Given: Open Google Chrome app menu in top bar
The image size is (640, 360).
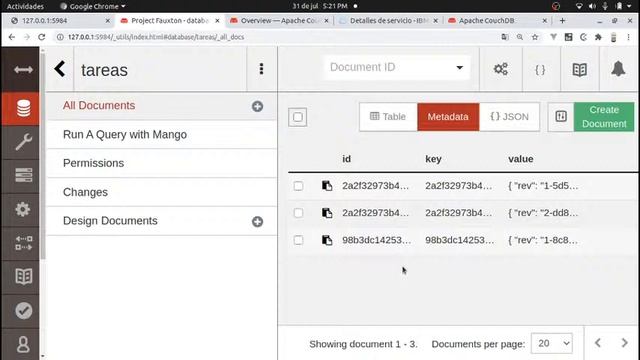Looking at the screenshot, I should (93, 6).
